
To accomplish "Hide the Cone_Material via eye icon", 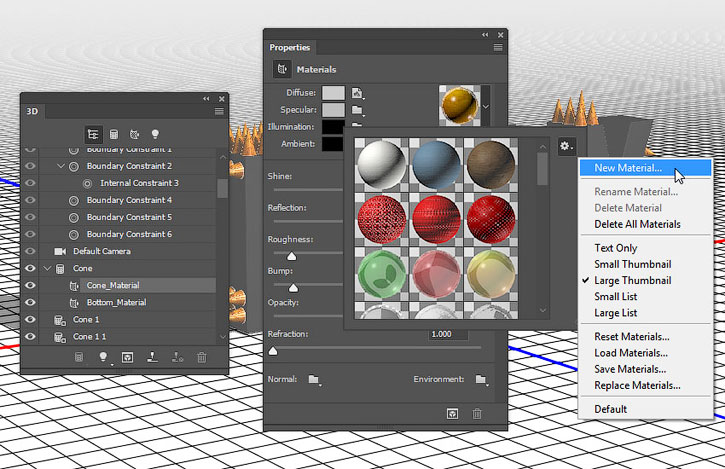I will point(30,285).
